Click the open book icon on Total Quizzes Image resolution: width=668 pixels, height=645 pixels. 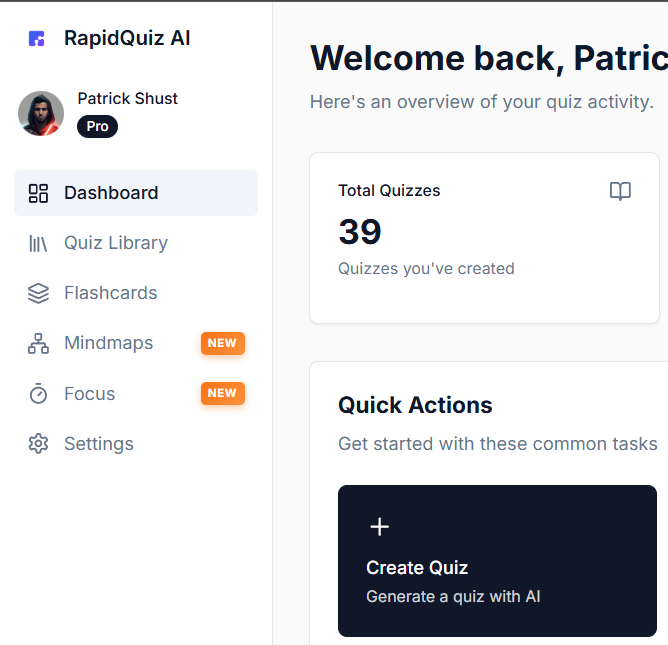[620, 191]
